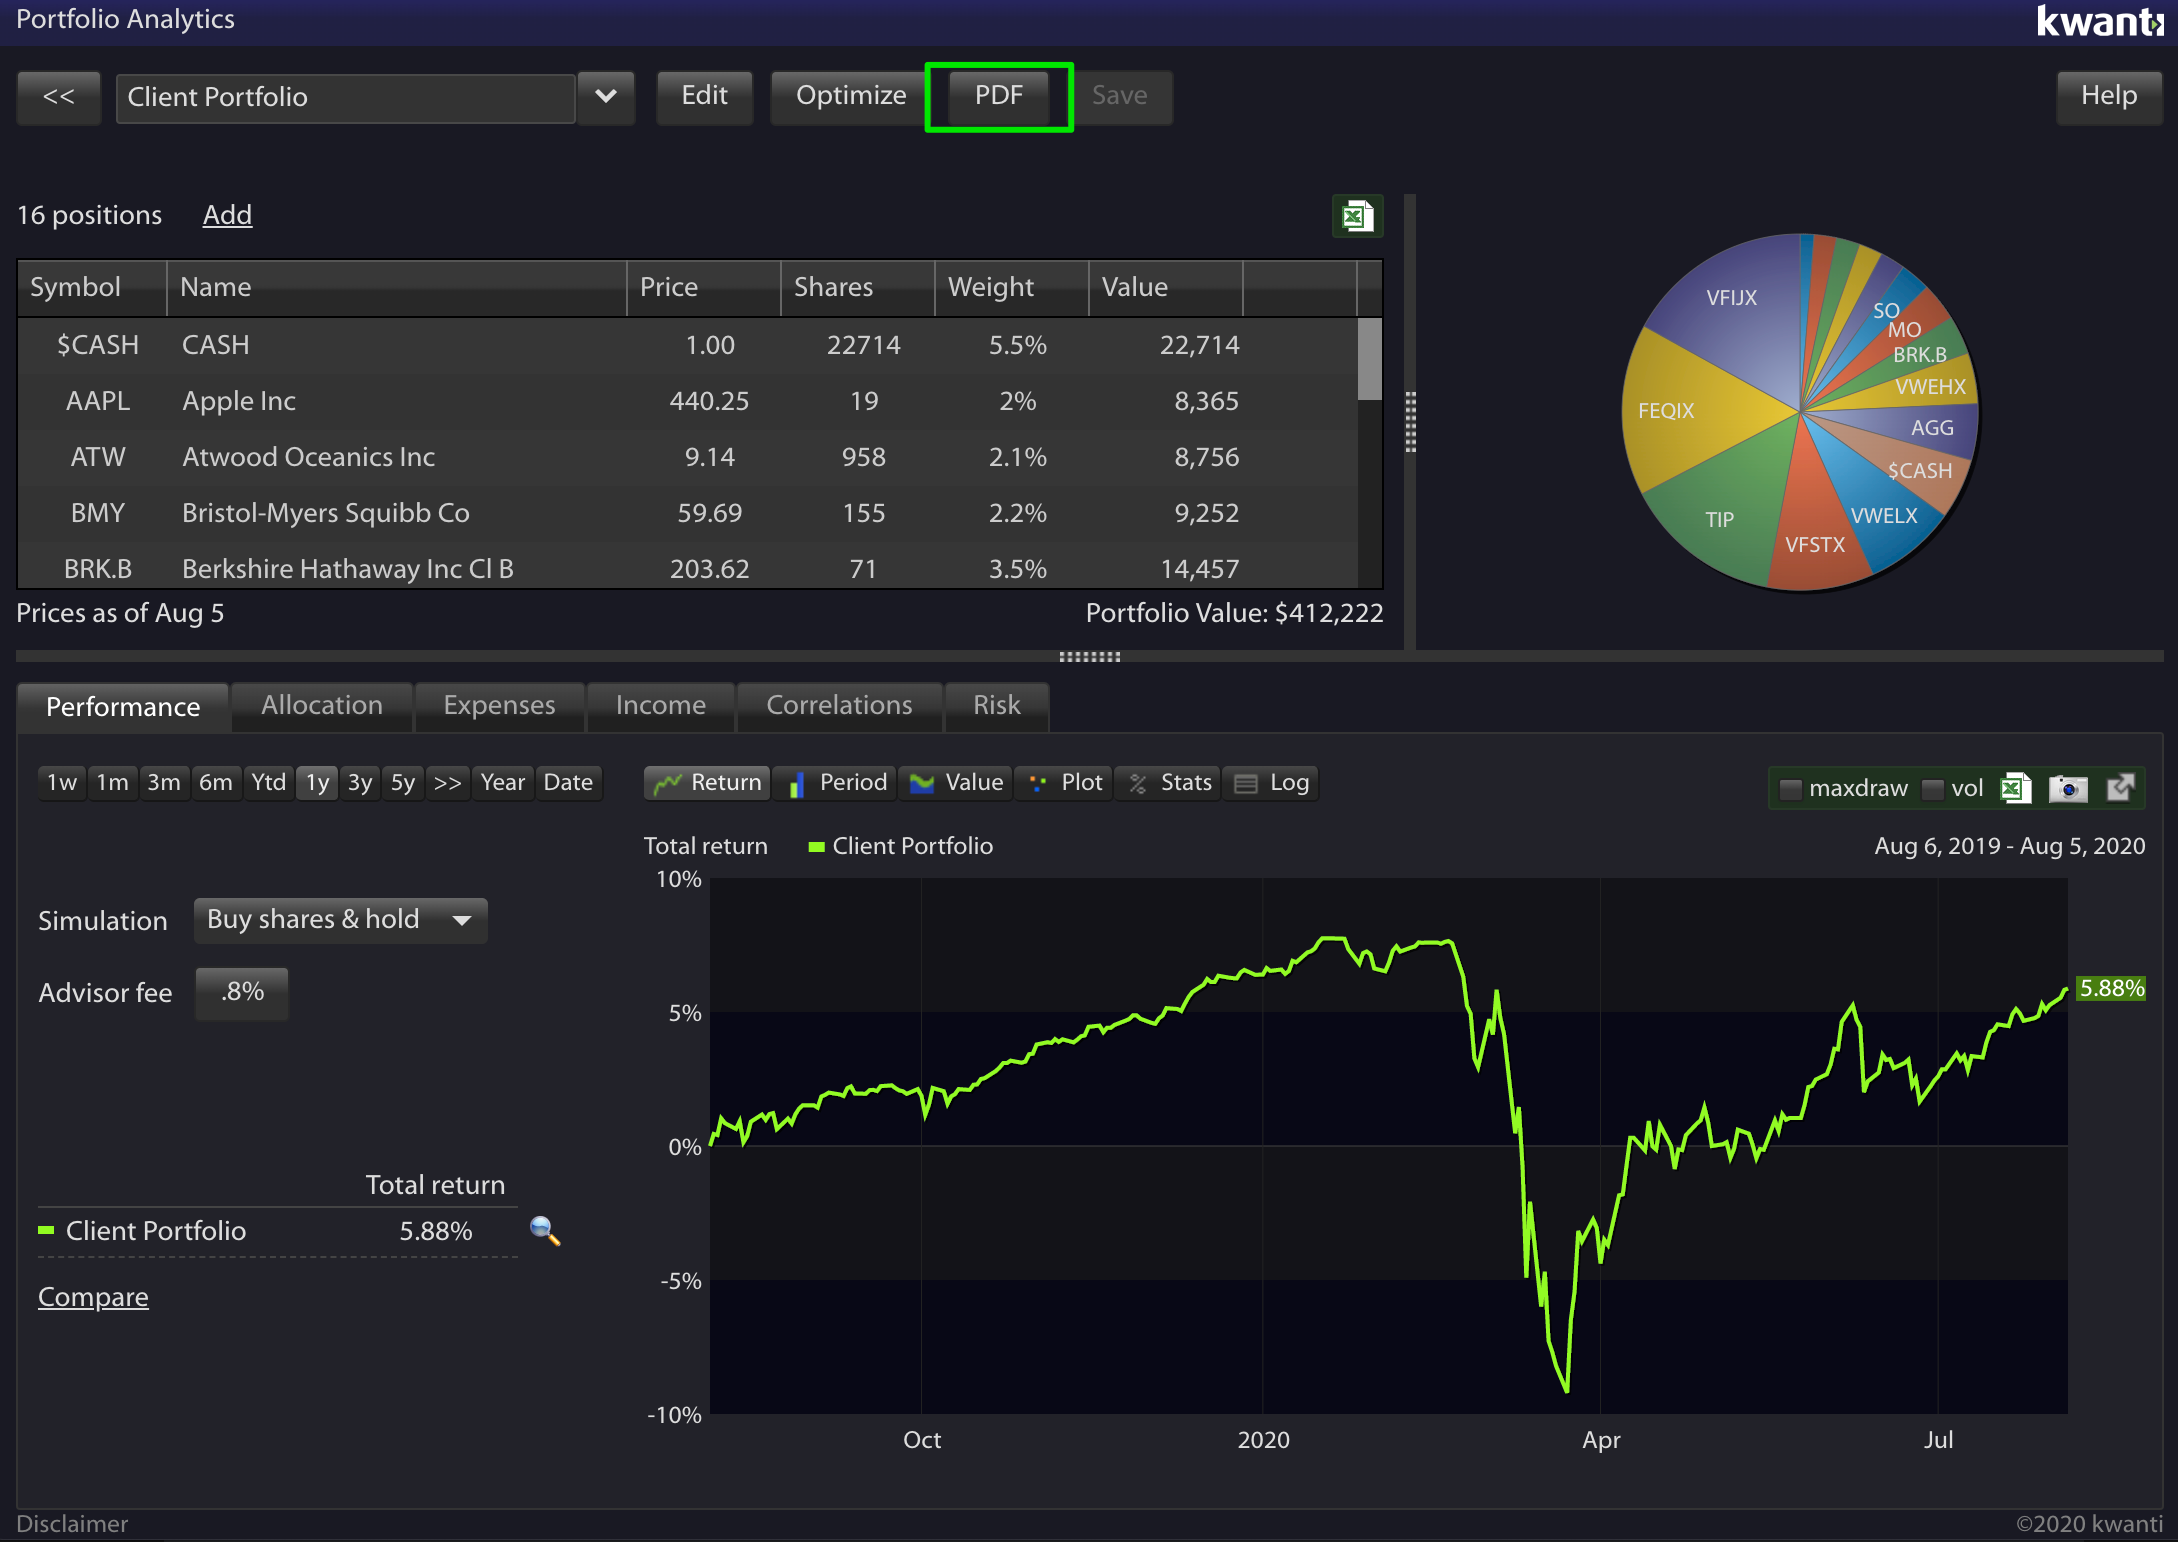Switch to the Allocation tab

pos(321,706)
